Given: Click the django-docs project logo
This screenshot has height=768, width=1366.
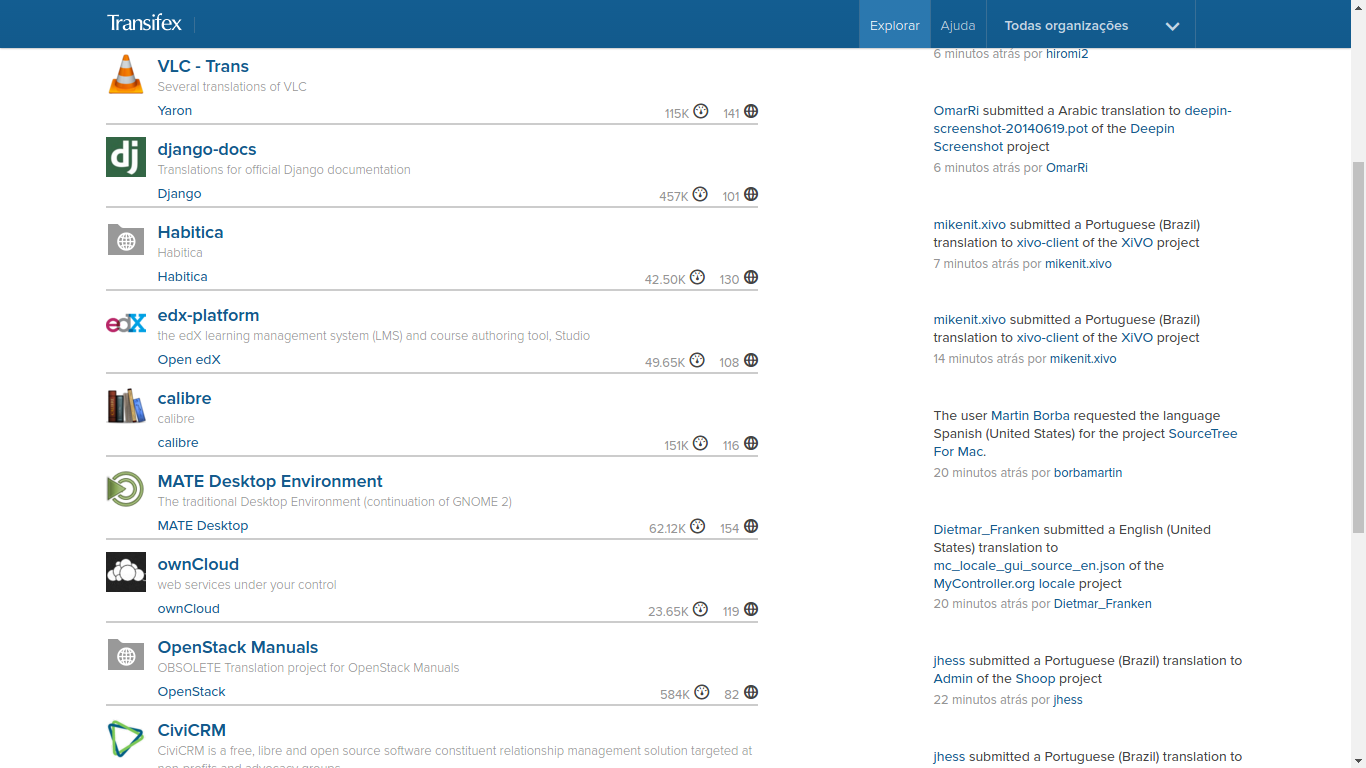Looking at the screenshot, I should [x=126, y=158].
